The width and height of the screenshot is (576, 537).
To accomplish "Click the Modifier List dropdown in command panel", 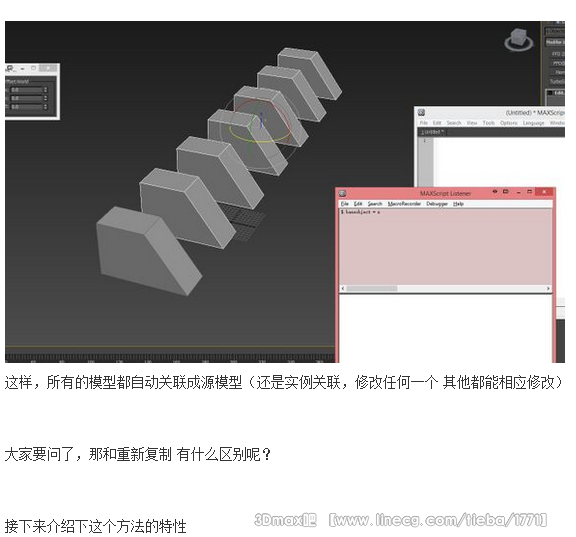I will (x=555, y=42).
